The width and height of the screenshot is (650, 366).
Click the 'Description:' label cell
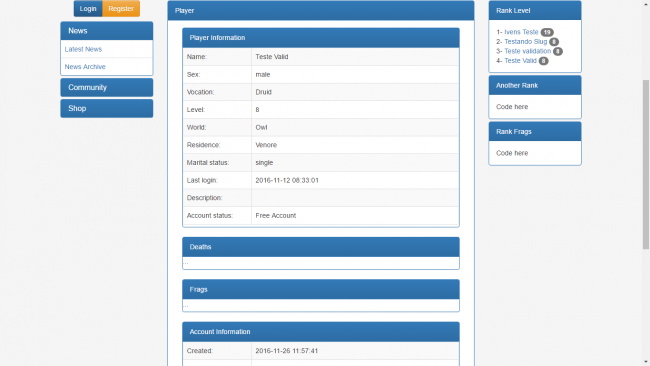pyautogui.click(x=217, y=198)
